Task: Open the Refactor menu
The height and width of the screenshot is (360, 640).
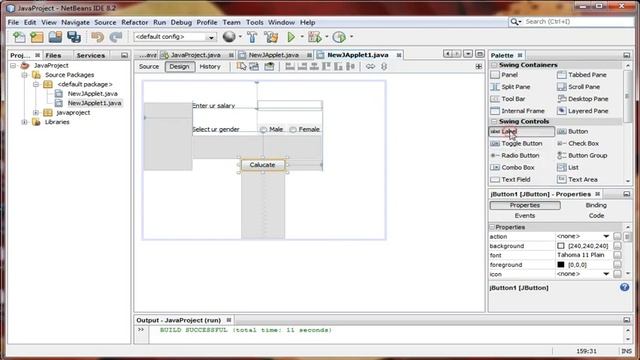Action: pos(134,22)
